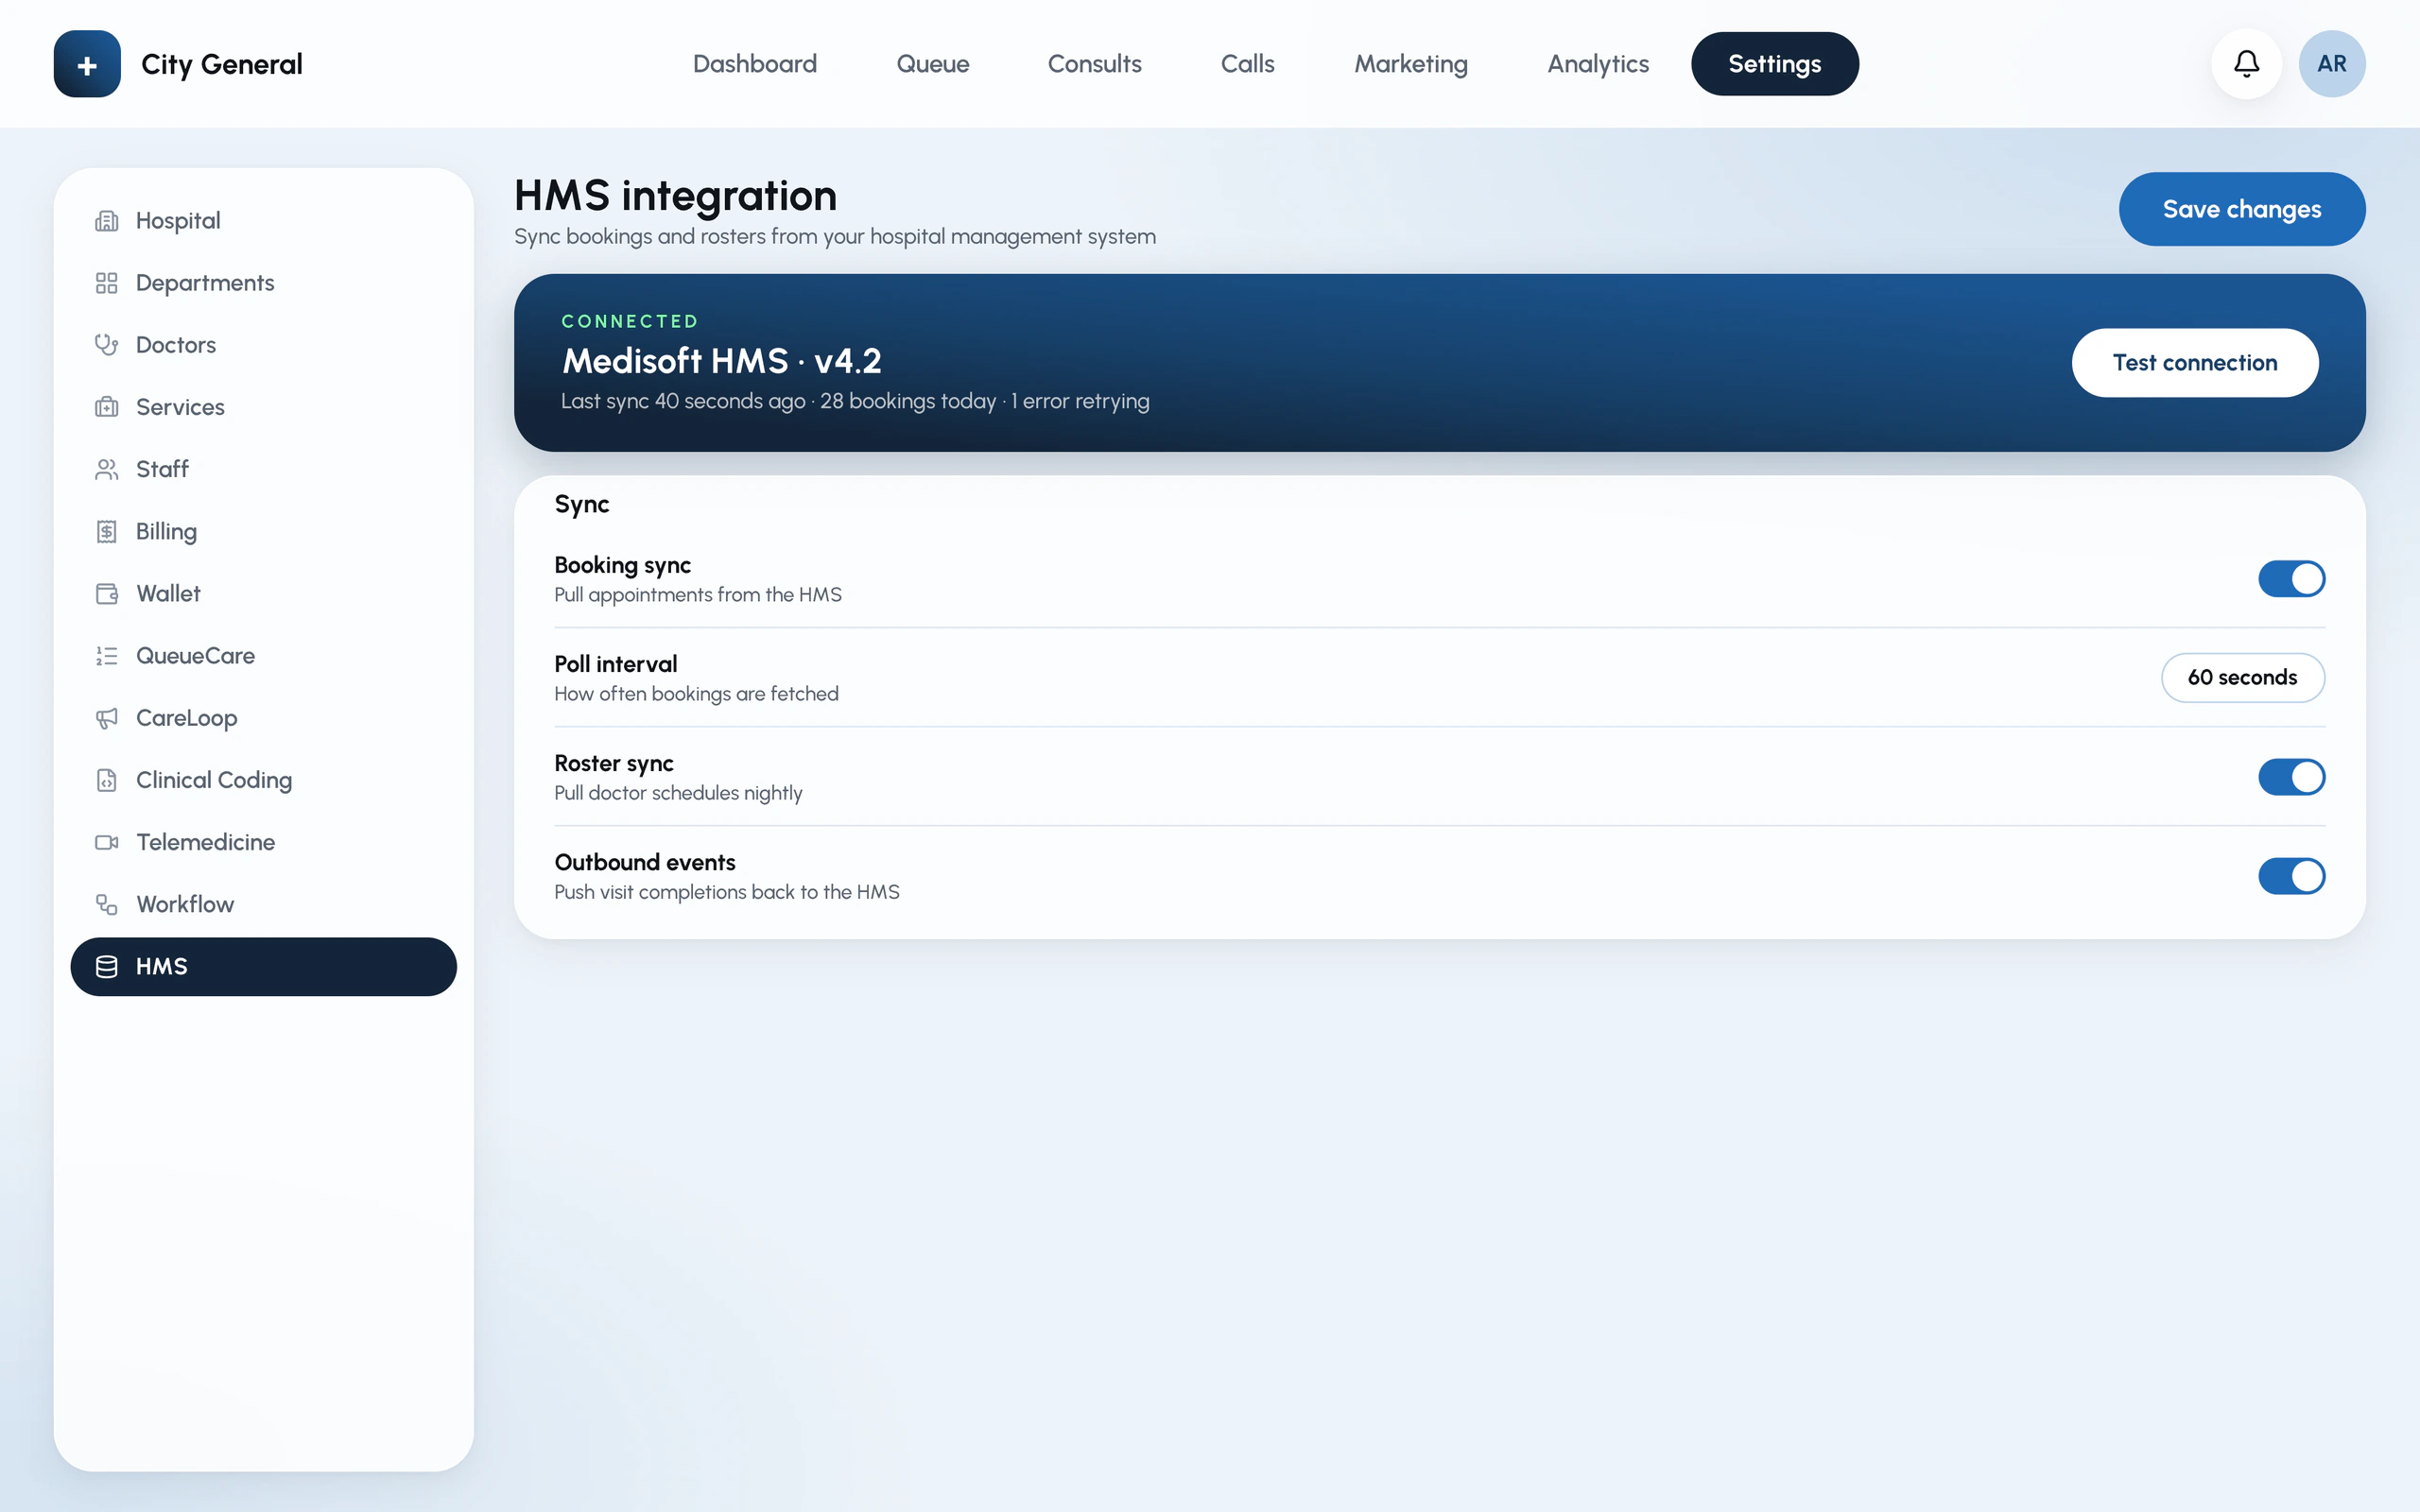
Task: Click 'Push visit completions back to the HMS' text
Action: point(727,892)
